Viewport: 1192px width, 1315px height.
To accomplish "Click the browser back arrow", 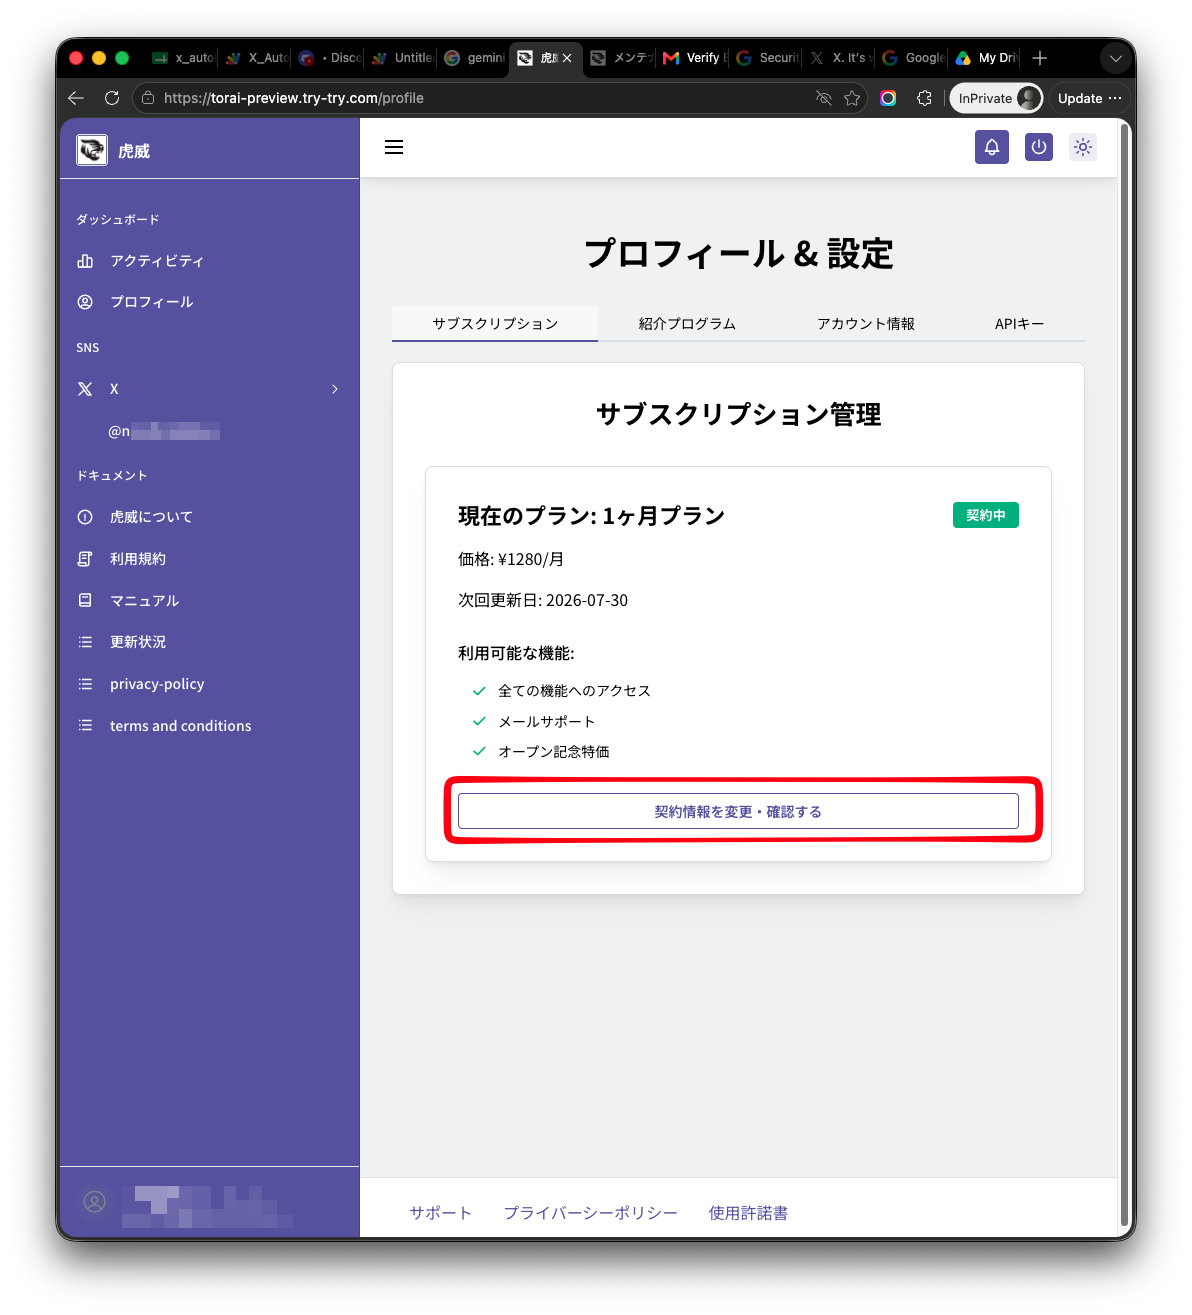I will [76, 98].
